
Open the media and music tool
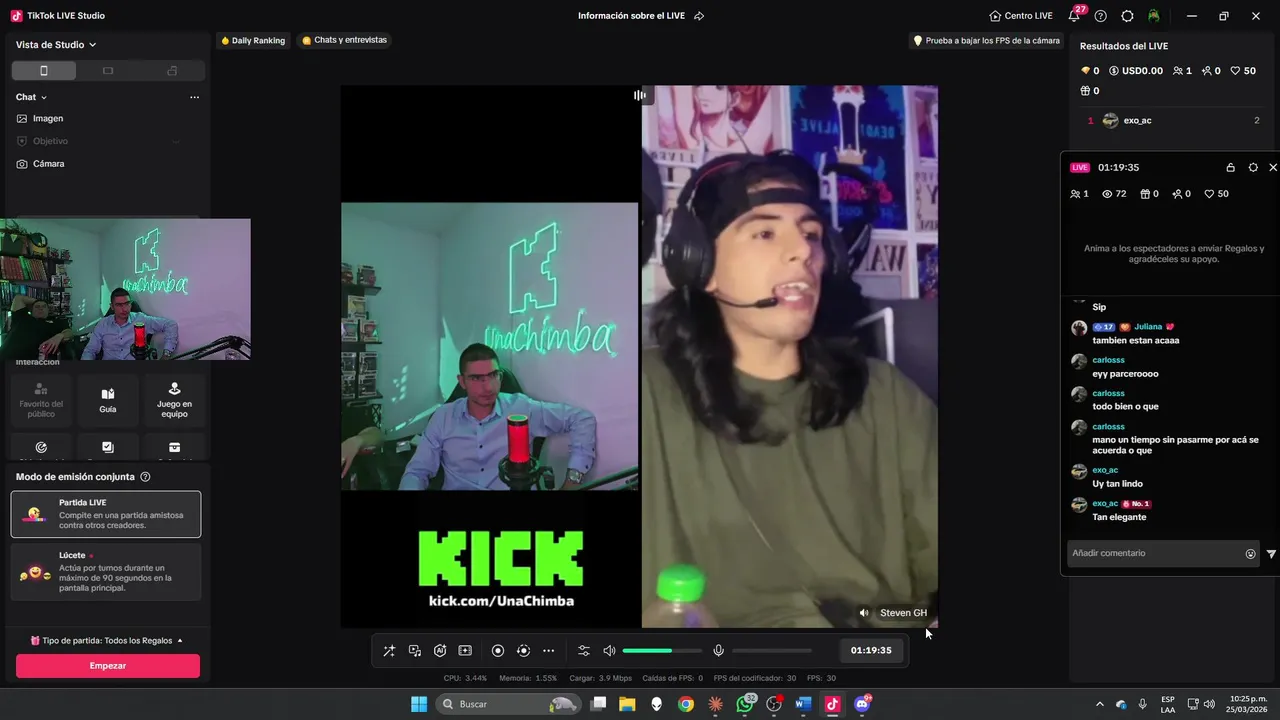(x=415, y=650)
